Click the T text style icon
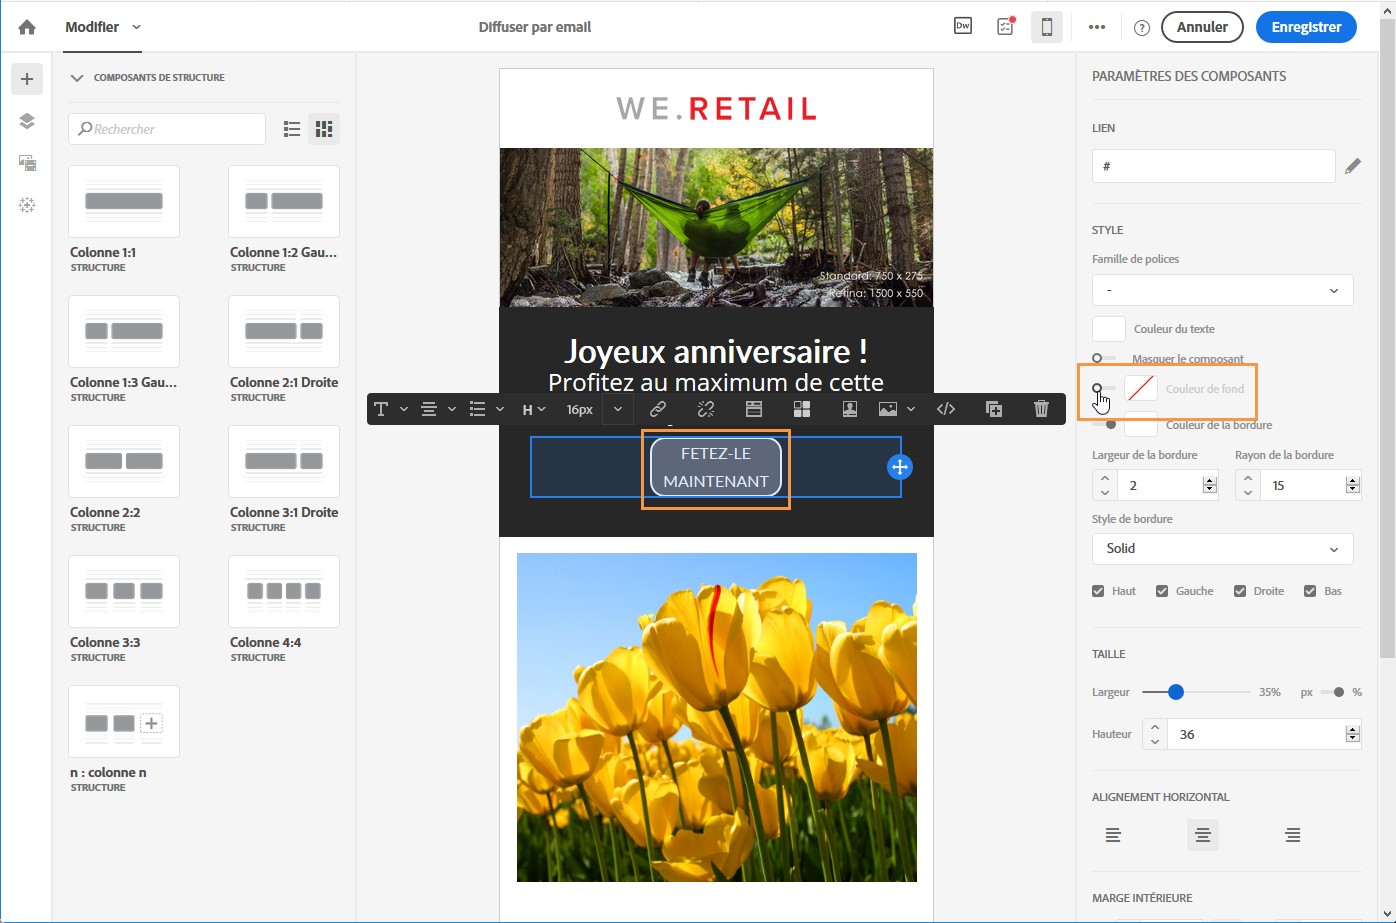 (381, 409)
